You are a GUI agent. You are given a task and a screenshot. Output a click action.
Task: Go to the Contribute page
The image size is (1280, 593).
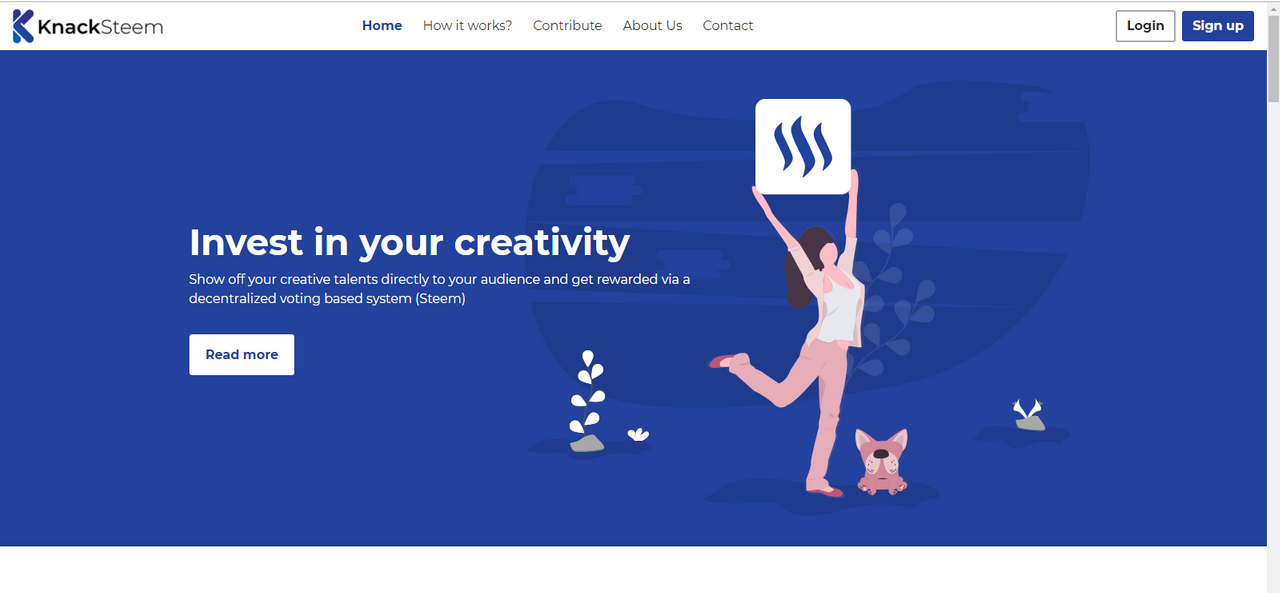[x=567, y=26]
